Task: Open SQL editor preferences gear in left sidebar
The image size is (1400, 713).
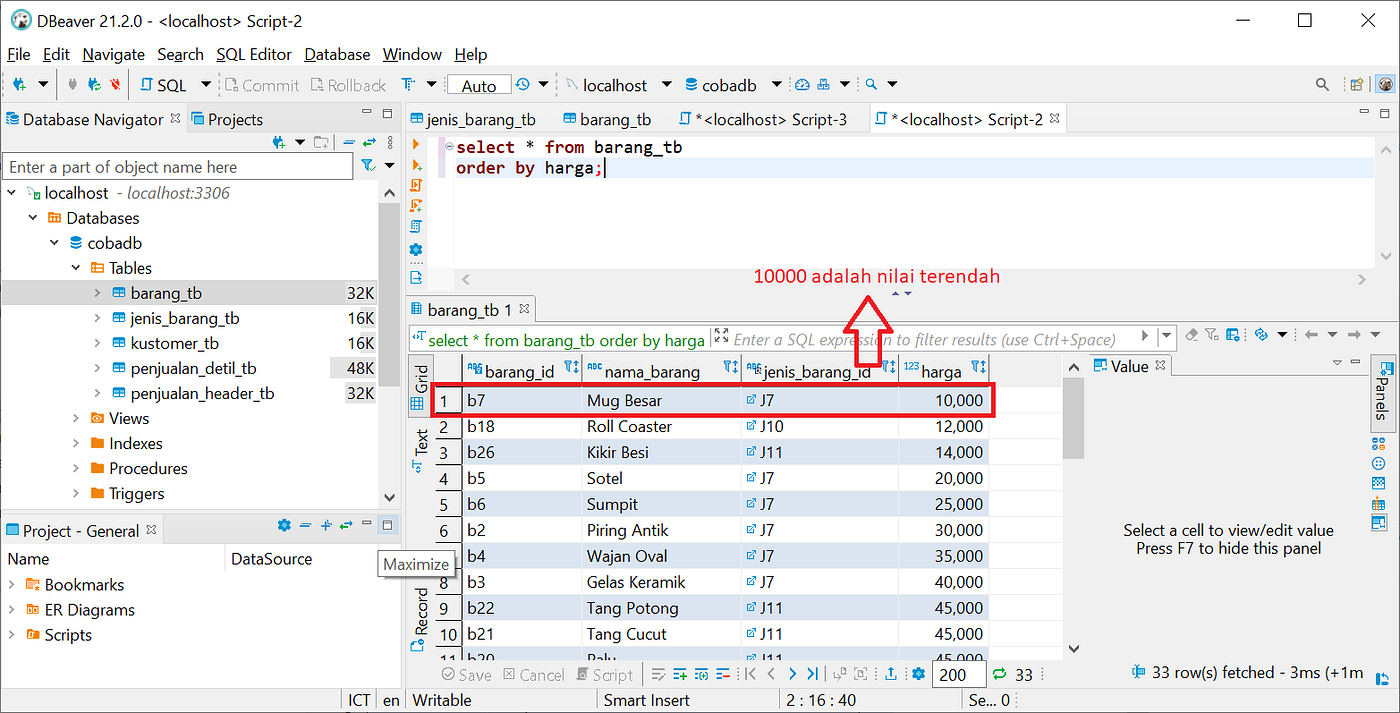Action: click(x=417, y=250)
